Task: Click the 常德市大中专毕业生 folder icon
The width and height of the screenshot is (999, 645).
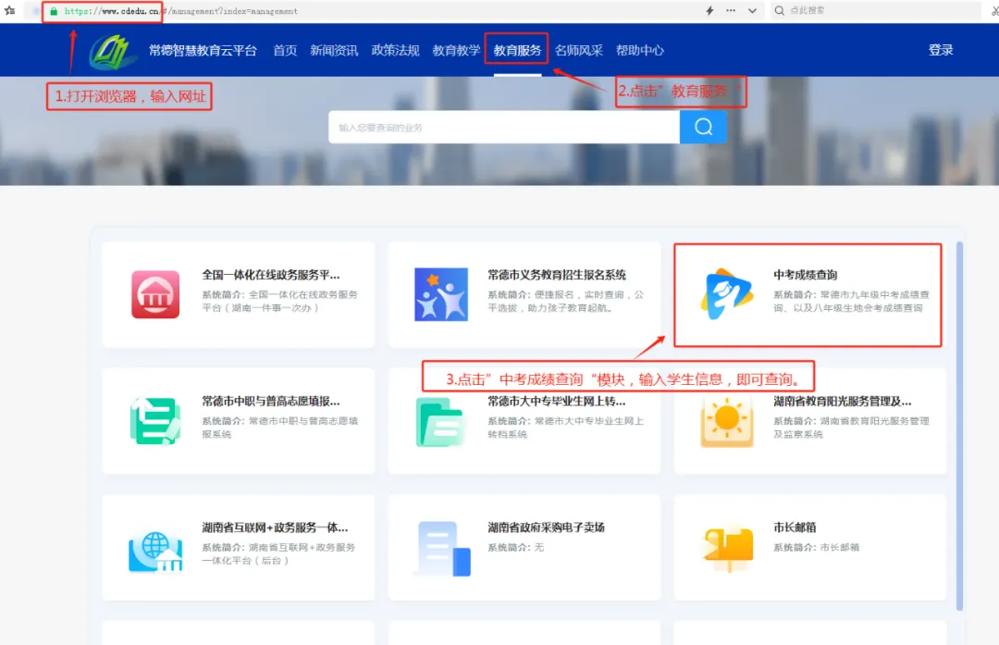Action: pyautogui.click(x=441, y=421)
